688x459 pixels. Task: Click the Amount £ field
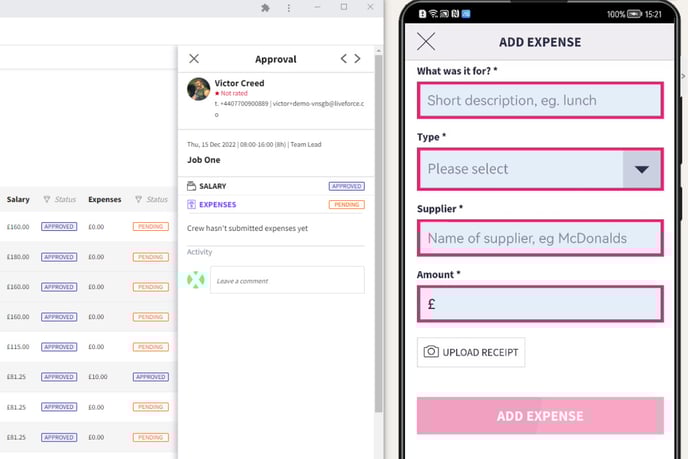(x=540, y=304)
